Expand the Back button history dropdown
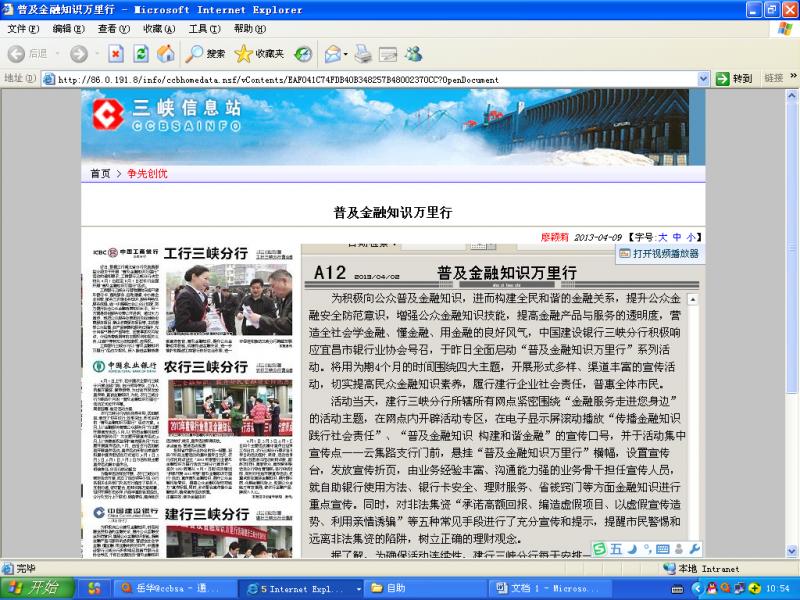 click(57, 54)
